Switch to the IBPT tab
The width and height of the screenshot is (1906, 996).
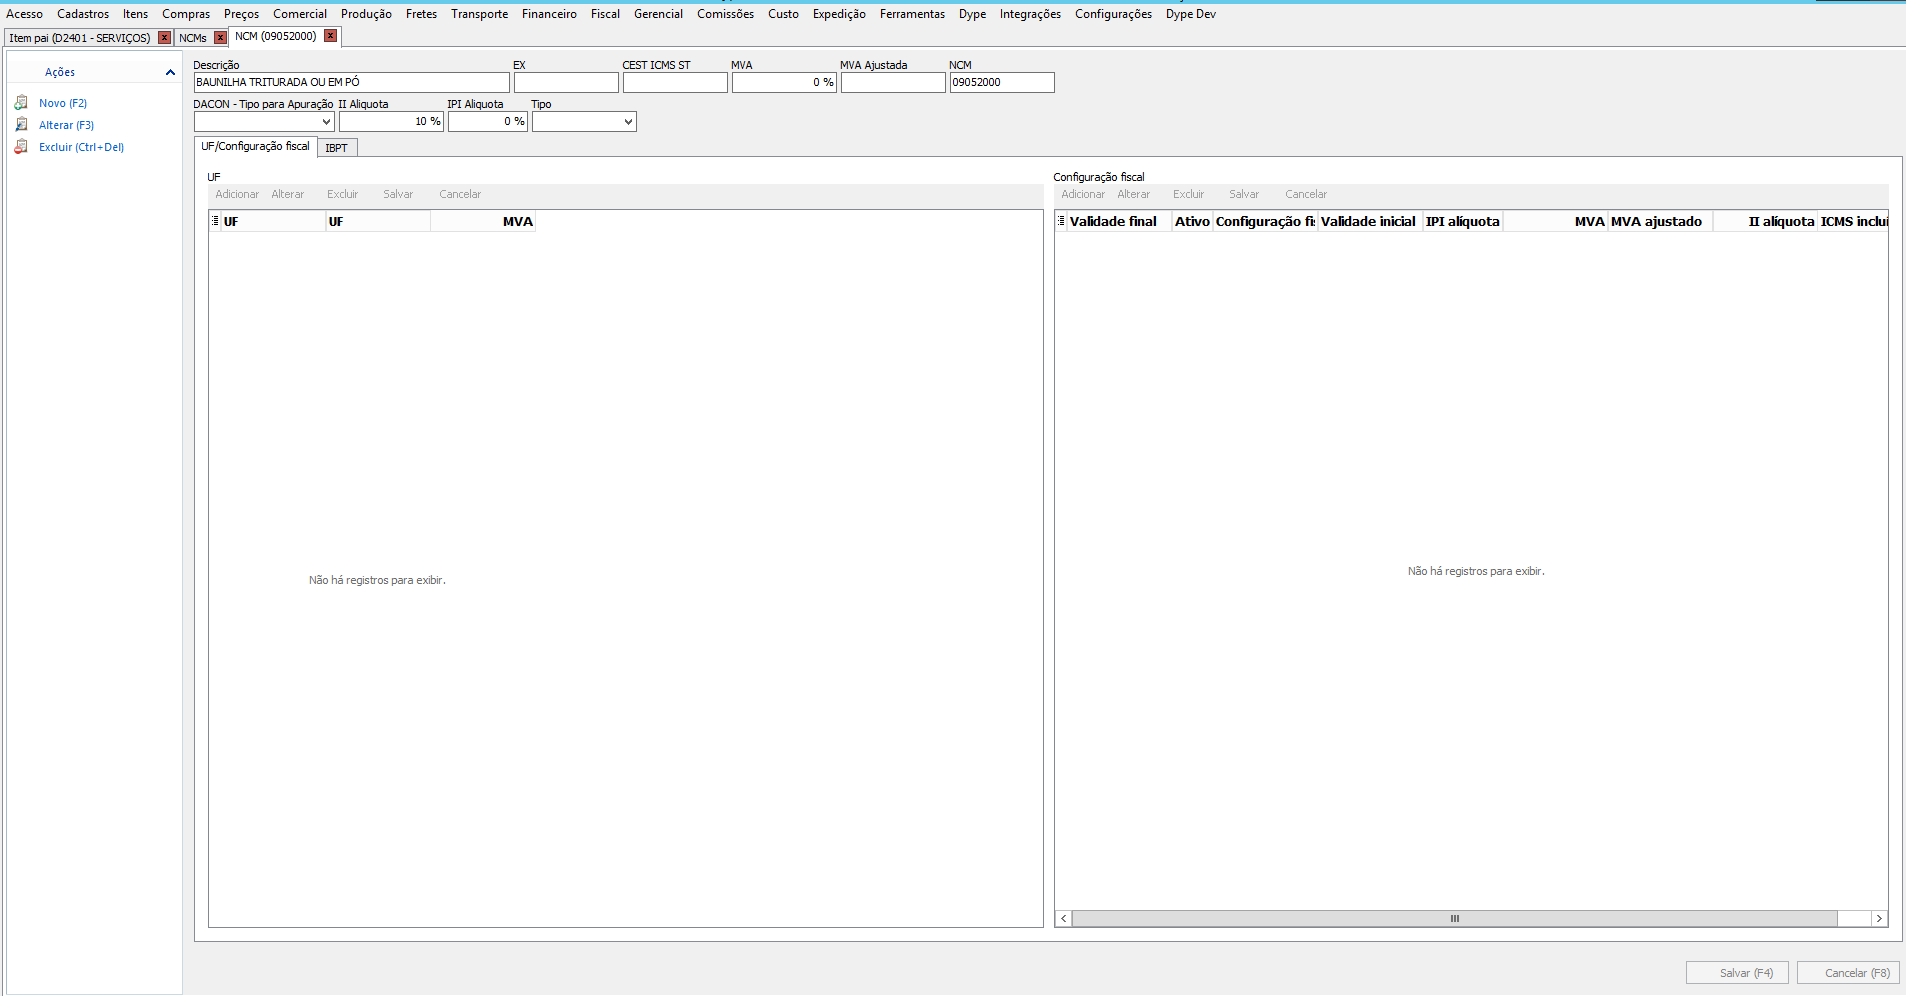tap(337, 148)
